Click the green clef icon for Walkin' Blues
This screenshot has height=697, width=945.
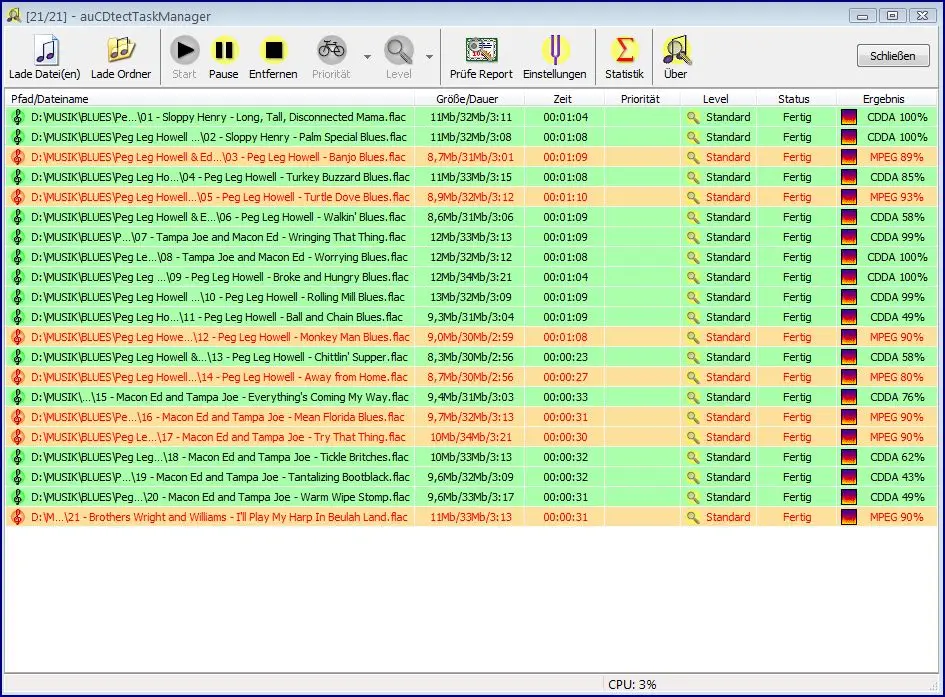[x=18, y=217]
